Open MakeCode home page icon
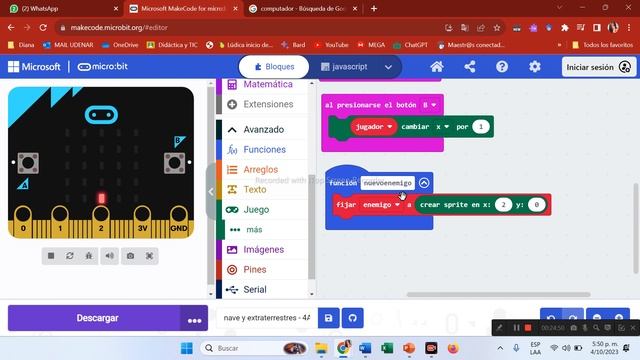Viewport: 640px width, 360px height. [437, 67]
